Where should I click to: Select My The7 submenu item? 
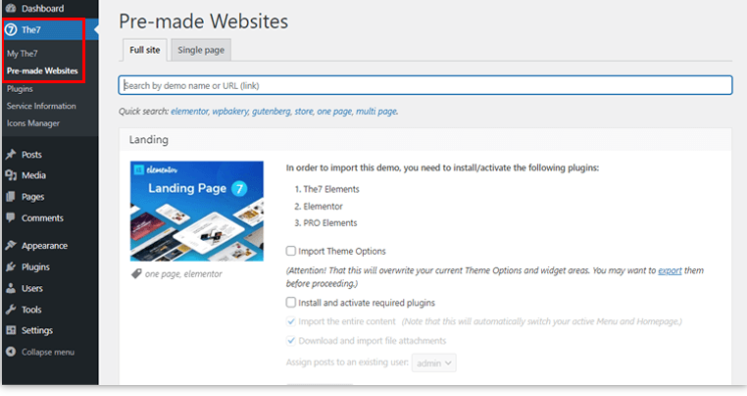tap(22, 53)
